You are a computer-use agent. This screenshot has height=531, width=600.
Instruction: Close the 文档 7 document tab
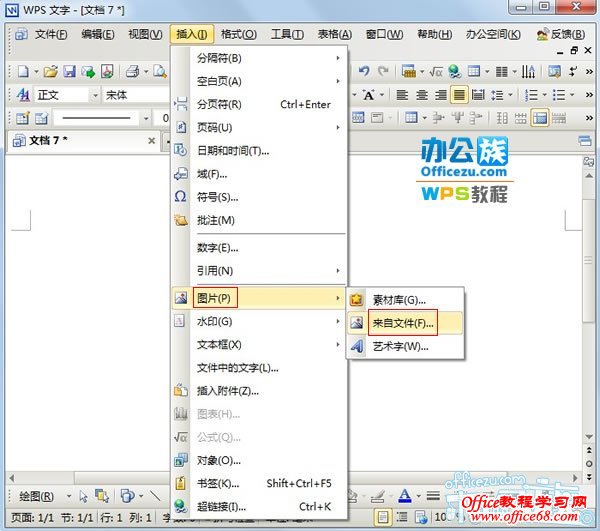152,141
